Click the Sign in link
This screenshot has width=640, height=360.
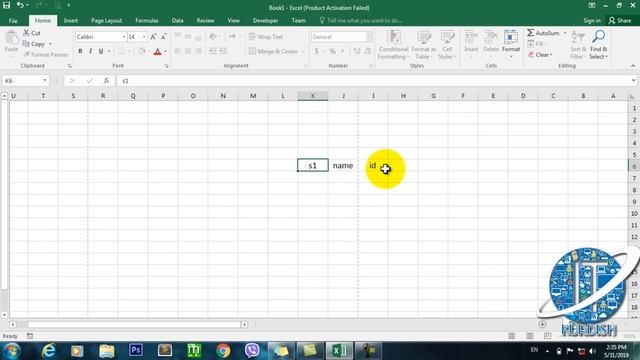click(591, 20)
